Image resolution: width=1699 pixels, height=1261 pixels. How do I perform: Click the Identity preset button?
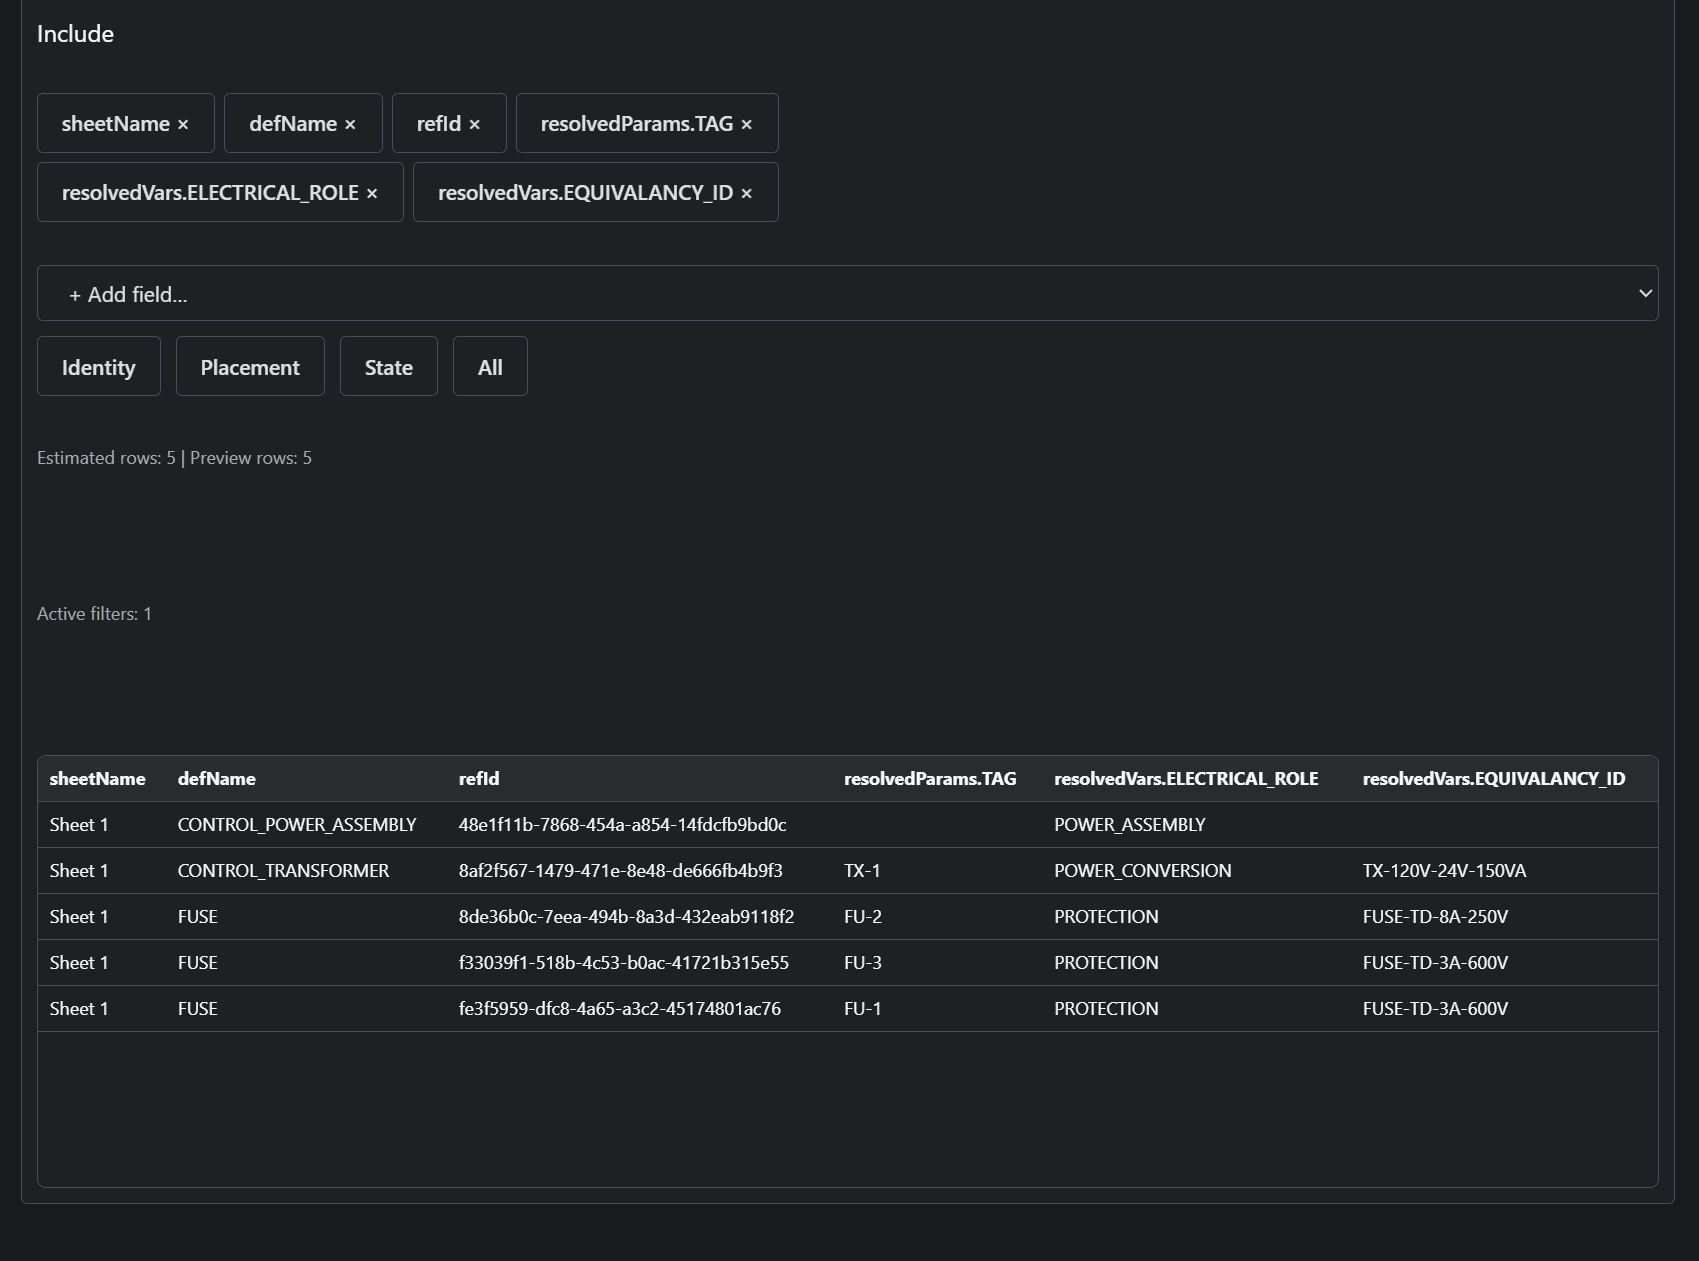(99, 366)
